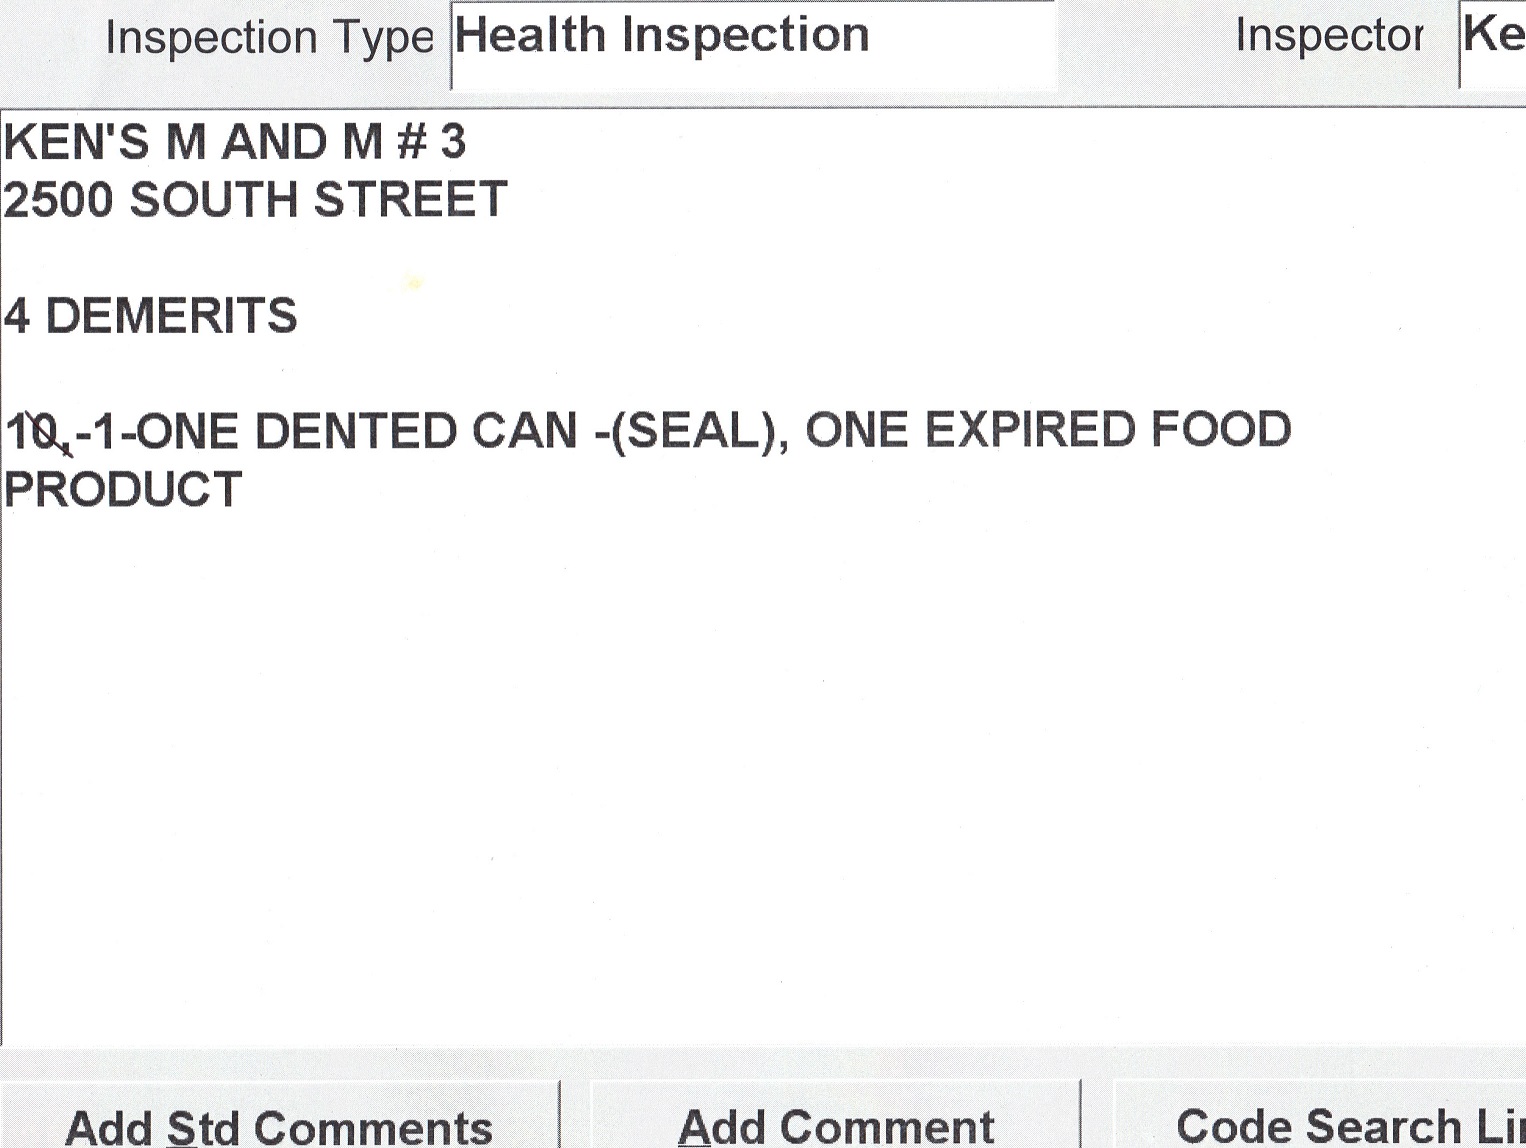Image resolution: width=1526 pixels, height=1148 pixels.
Task: Click the word FOOD in the comment
Action: (1221, 431)
